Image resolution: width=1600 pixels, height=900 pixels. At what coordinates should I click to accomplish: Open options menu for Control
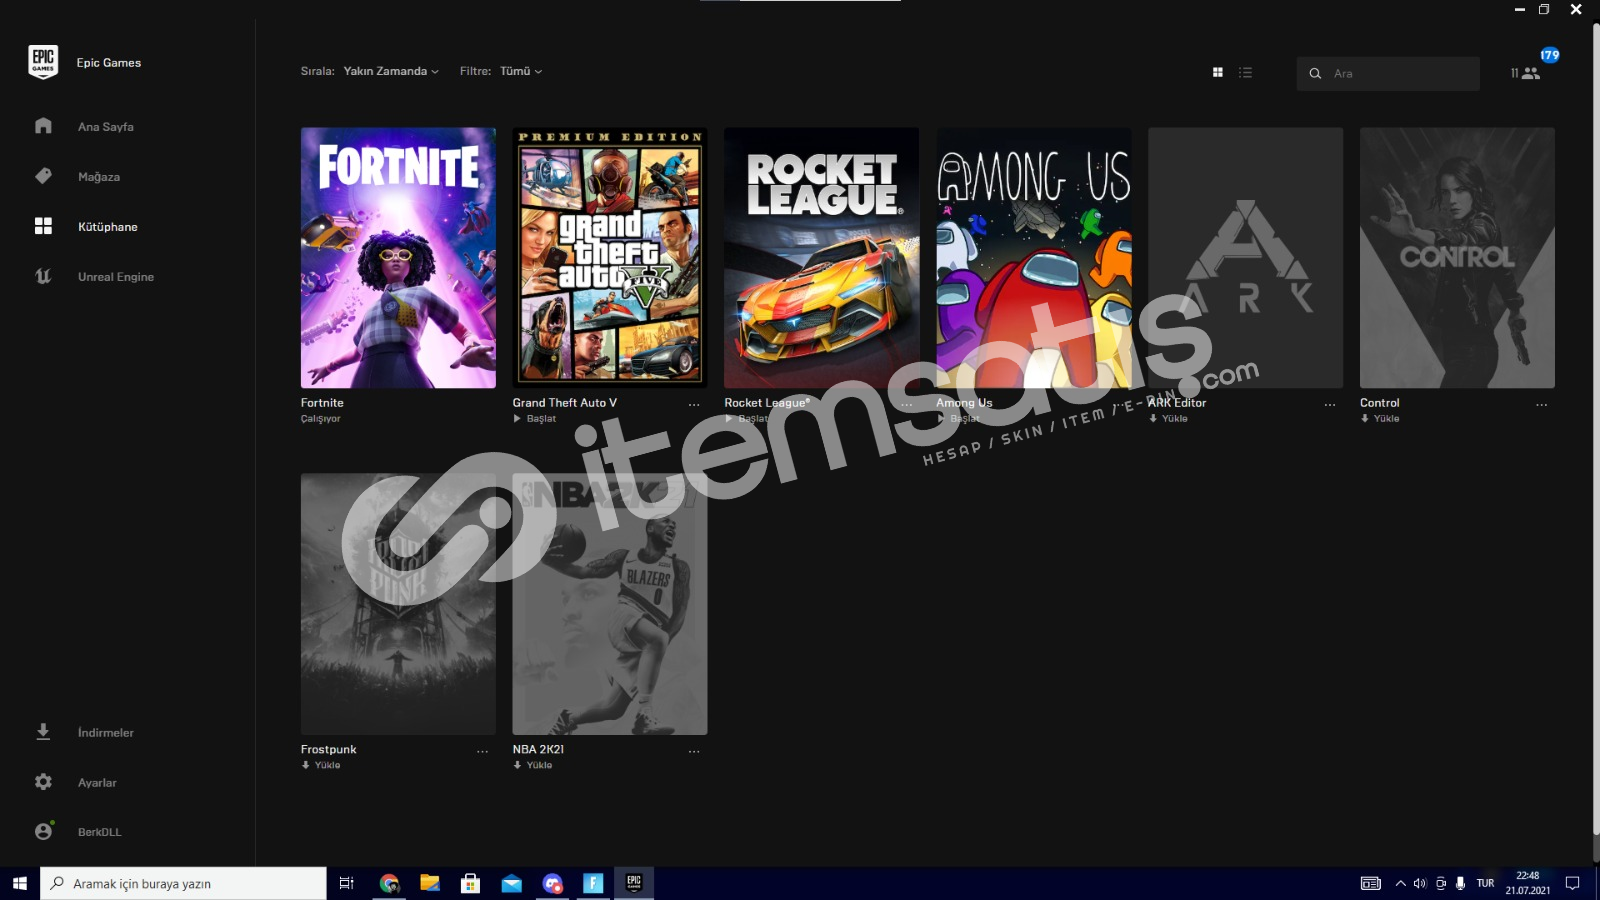click(x=1542, y=405)
